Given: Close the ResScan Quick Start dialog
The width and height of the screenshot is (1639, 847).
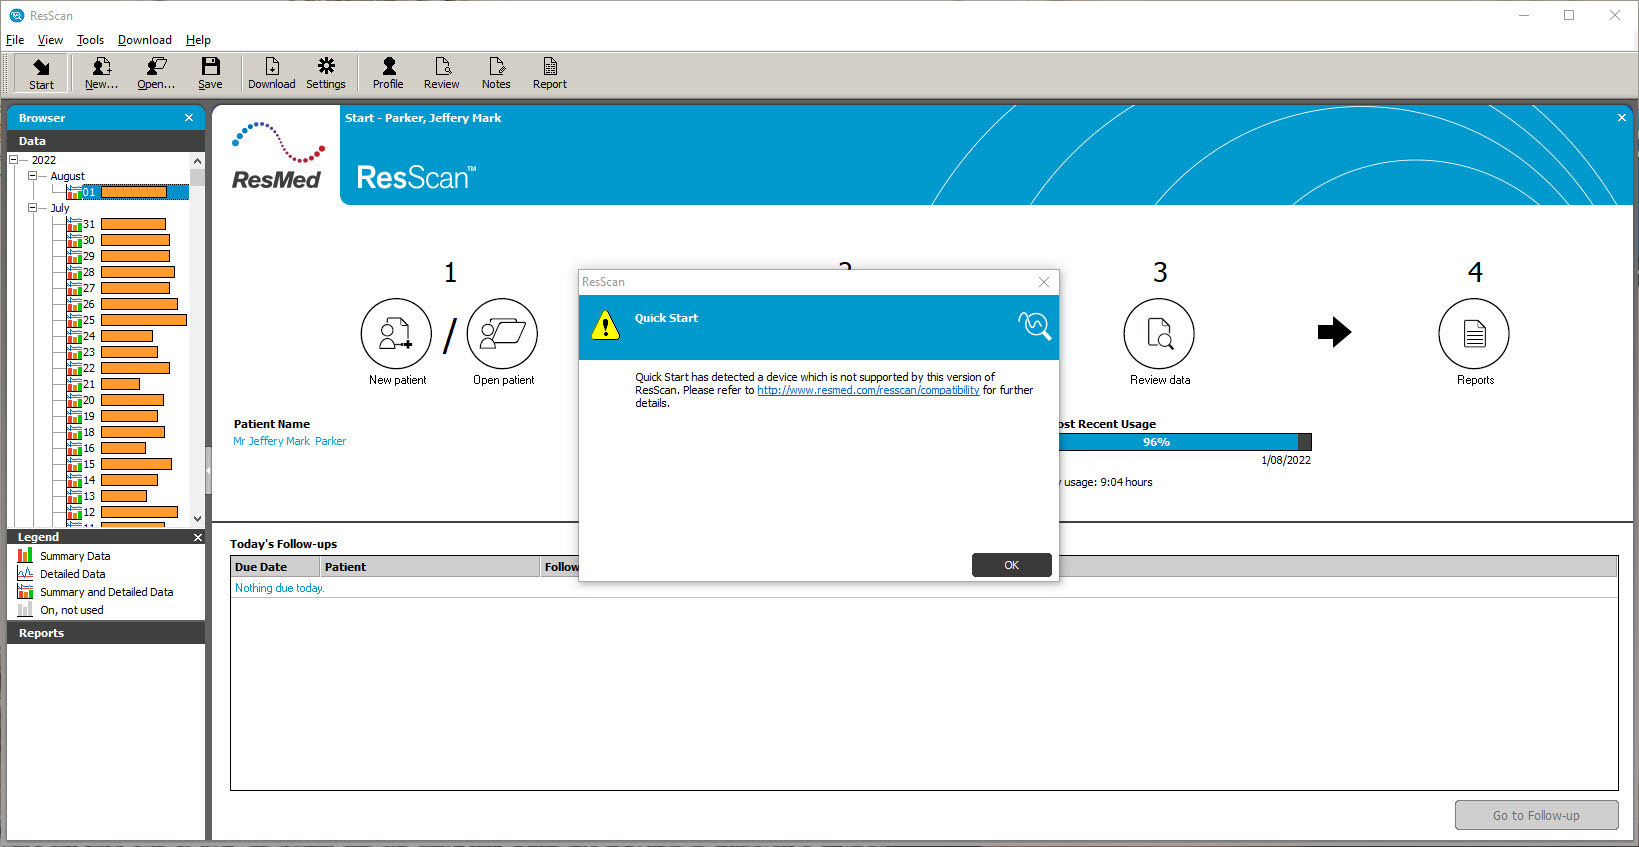Looking at the screenshot, I should point(1044,282).
